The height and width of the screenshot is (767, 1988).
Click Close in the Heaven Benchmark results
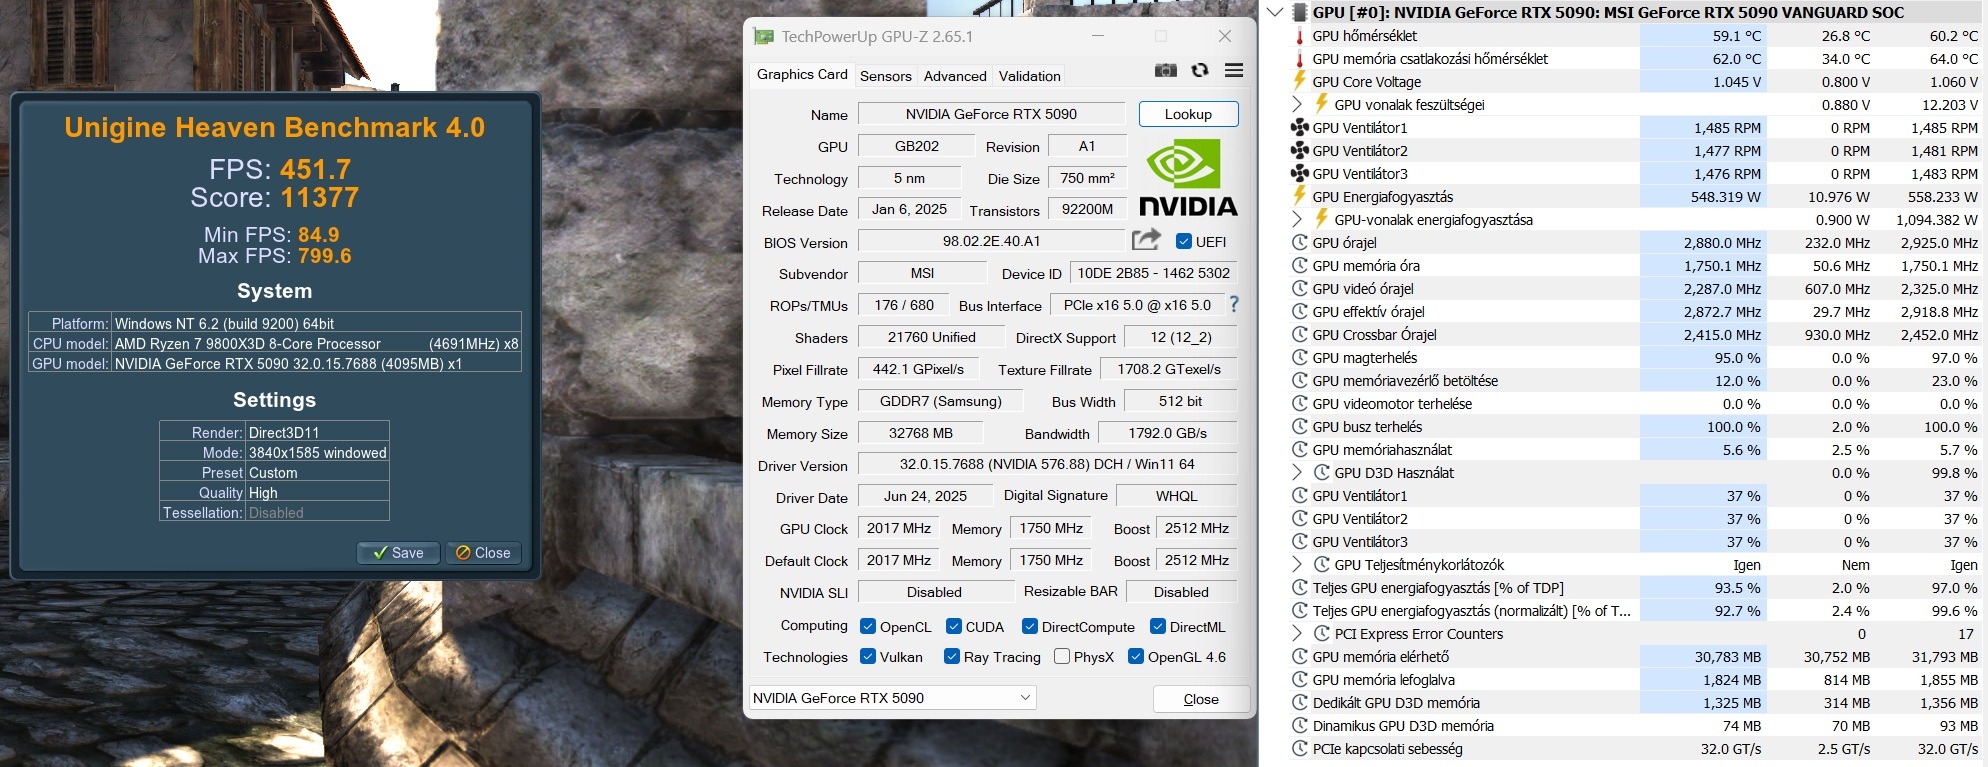(x=483, y=553)
